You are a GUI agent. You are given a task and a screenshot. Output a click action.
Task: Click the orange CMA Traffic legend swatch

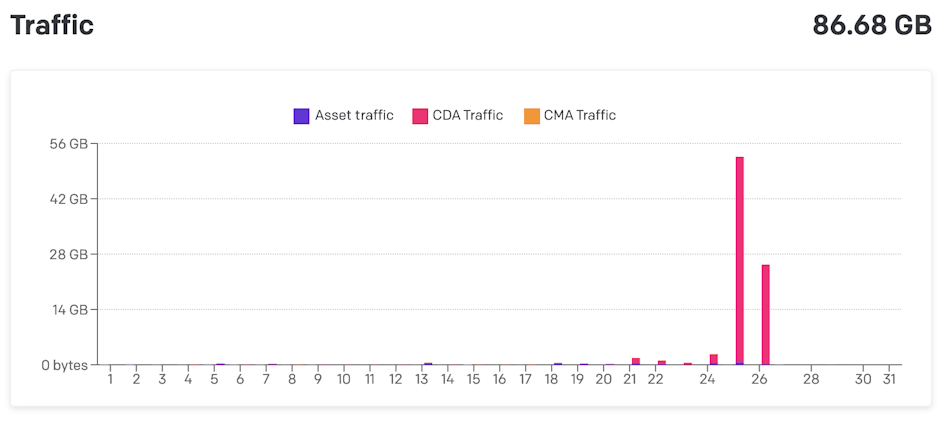(531, 116)
